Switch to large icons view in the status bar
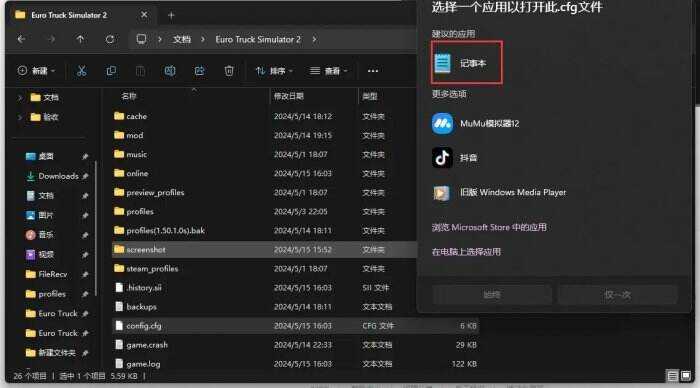This screenshot has height=388, width=700. pos(685,375)
